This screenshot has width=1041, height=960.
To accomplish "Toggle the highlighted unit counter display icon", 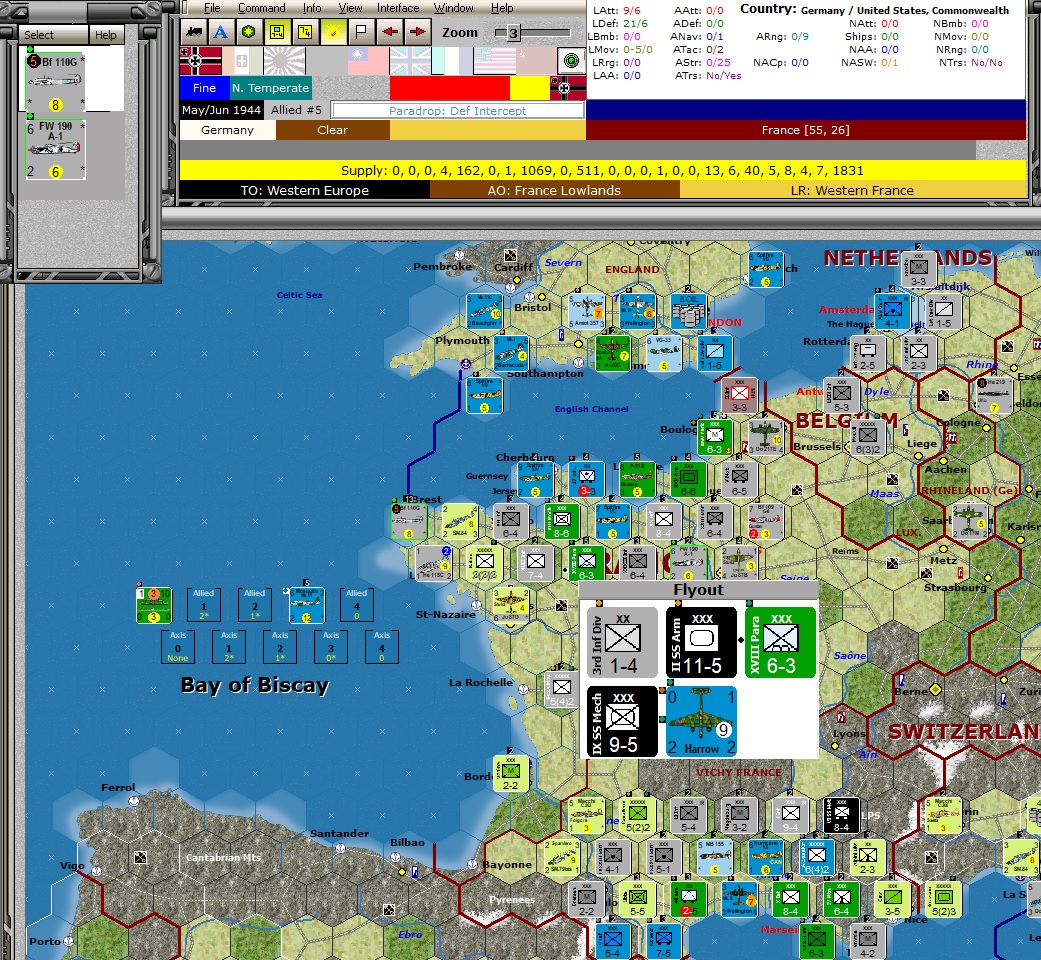I will coord(276,32).
